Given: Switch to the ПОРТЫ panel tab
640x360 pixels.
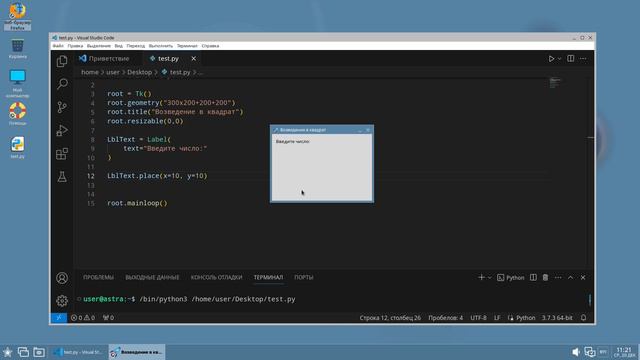Looking at the screenshot, I should coord(304,278).
